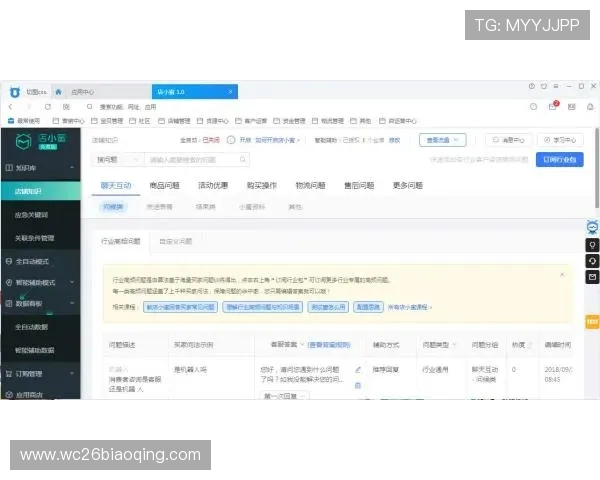Open the 配置答案 course tag
This screenshot has height=480, width=600.
(368, 307)
